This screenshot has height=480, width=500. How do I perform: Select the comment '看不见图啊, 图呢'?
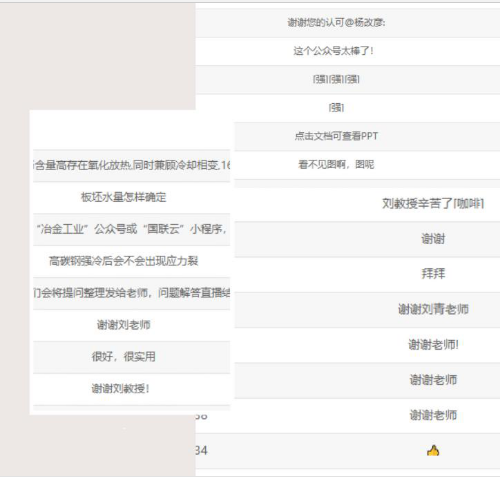pyautogui.click(x=336, y=164)
